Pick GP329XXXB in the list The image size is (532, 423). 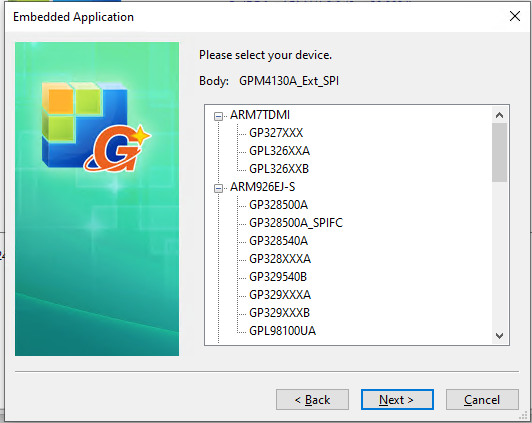point(279,312)
